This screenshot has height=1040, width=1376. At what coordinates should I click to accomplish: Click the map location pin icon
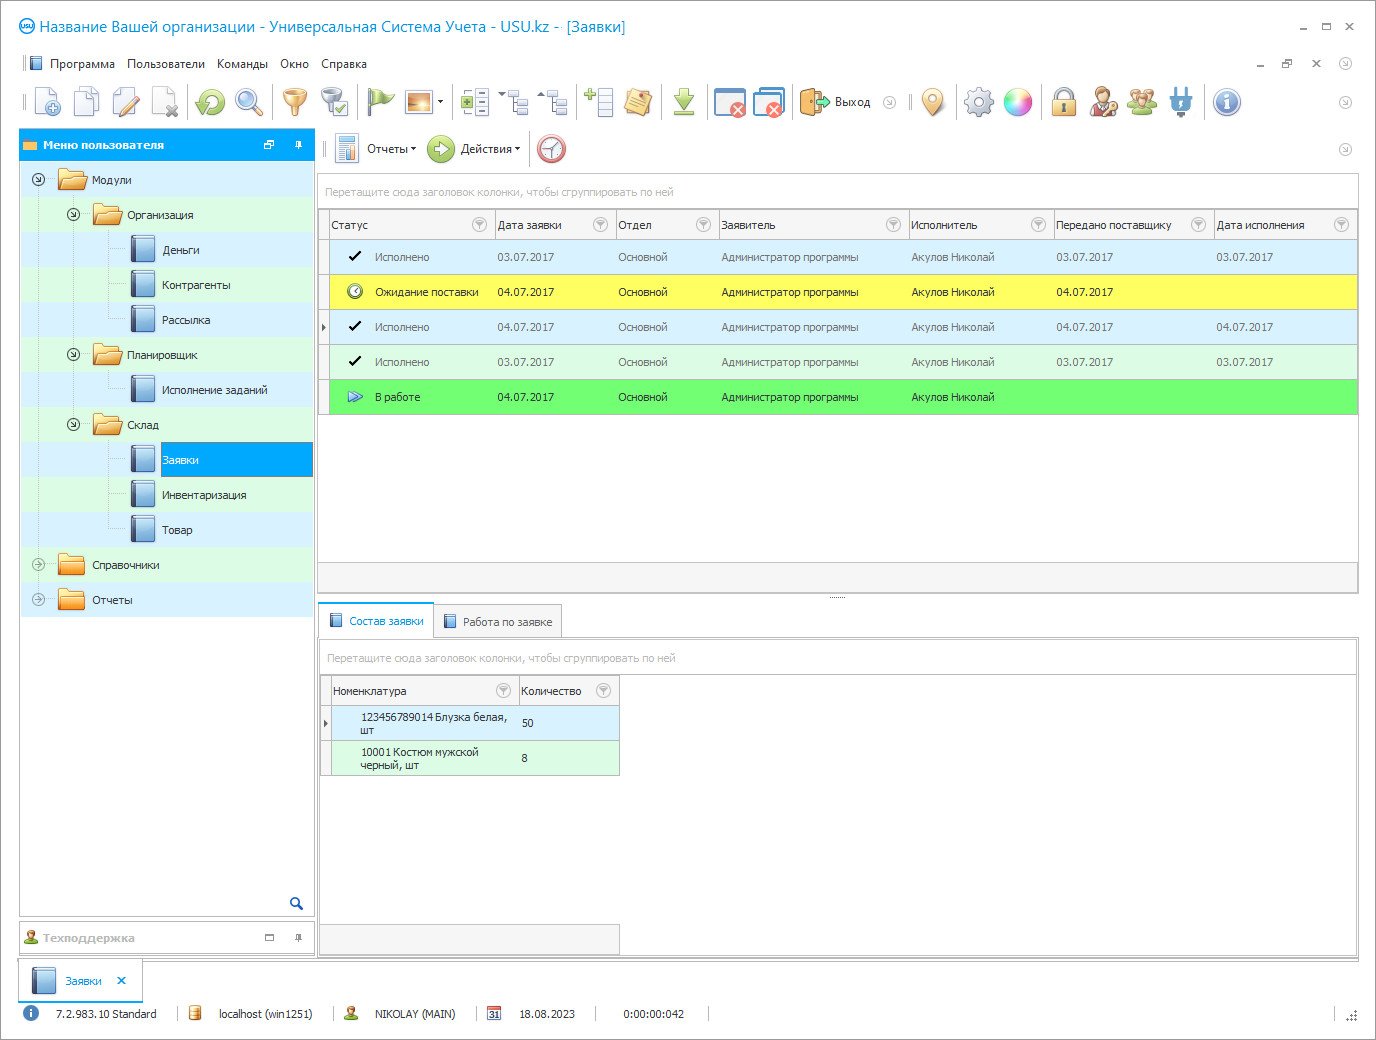[x=932, y=102]
